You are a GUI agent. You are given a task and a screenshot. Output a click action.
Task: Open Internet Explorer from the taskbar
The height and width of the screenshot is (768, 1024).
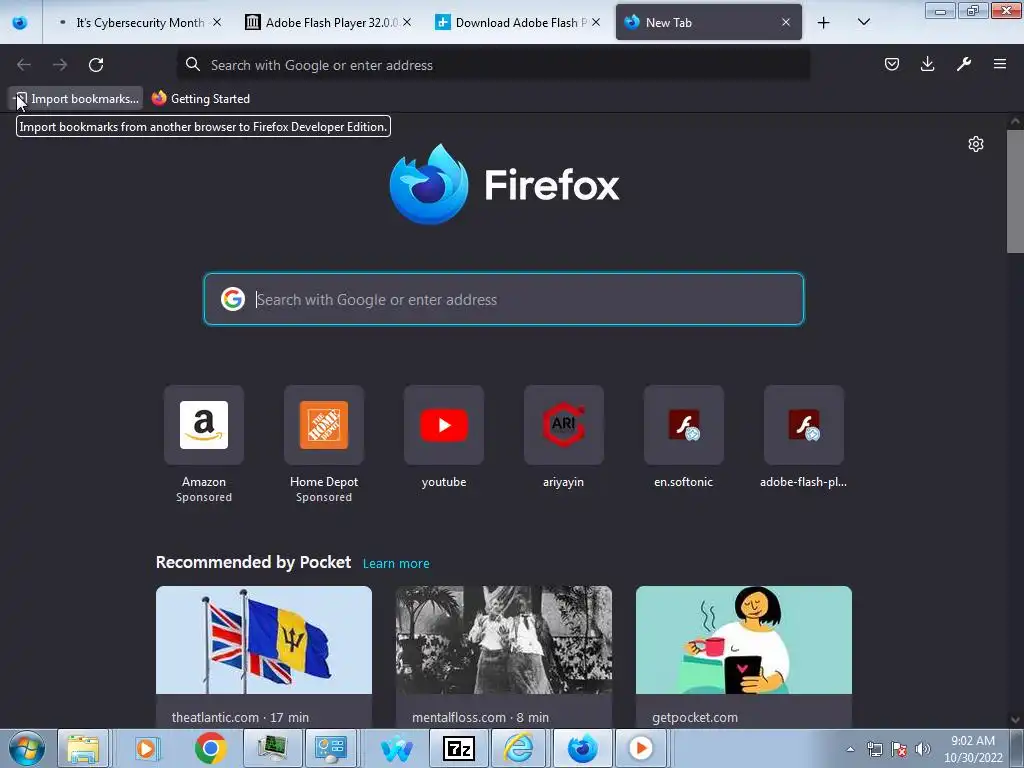(519, 748)
